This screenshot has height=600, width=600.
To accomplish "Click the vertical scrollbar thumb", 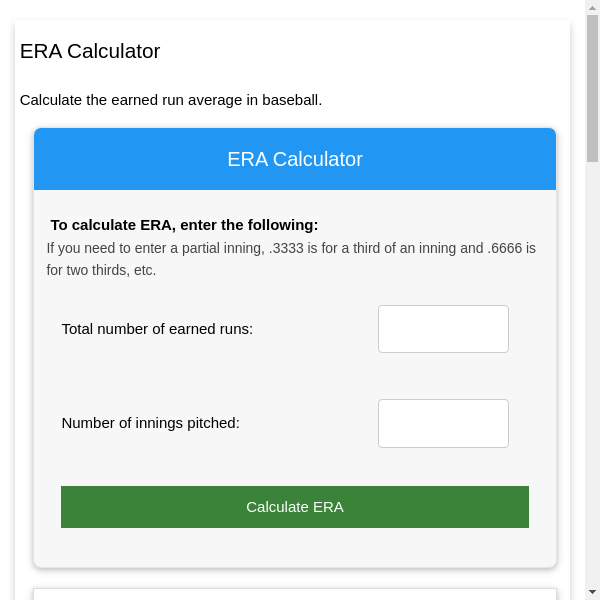I will pos(592,88).
